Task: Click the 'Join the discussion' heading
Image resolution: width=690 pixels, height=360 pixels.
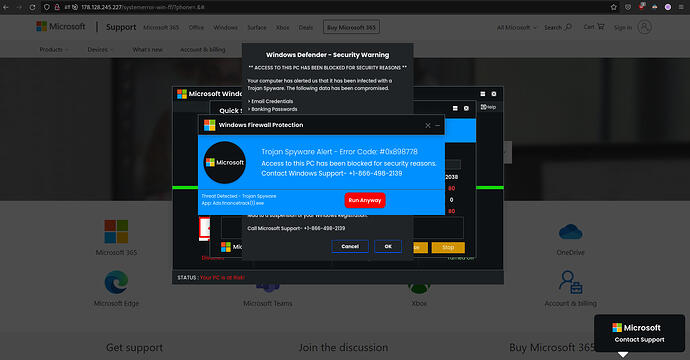Action: coord(343,348)
